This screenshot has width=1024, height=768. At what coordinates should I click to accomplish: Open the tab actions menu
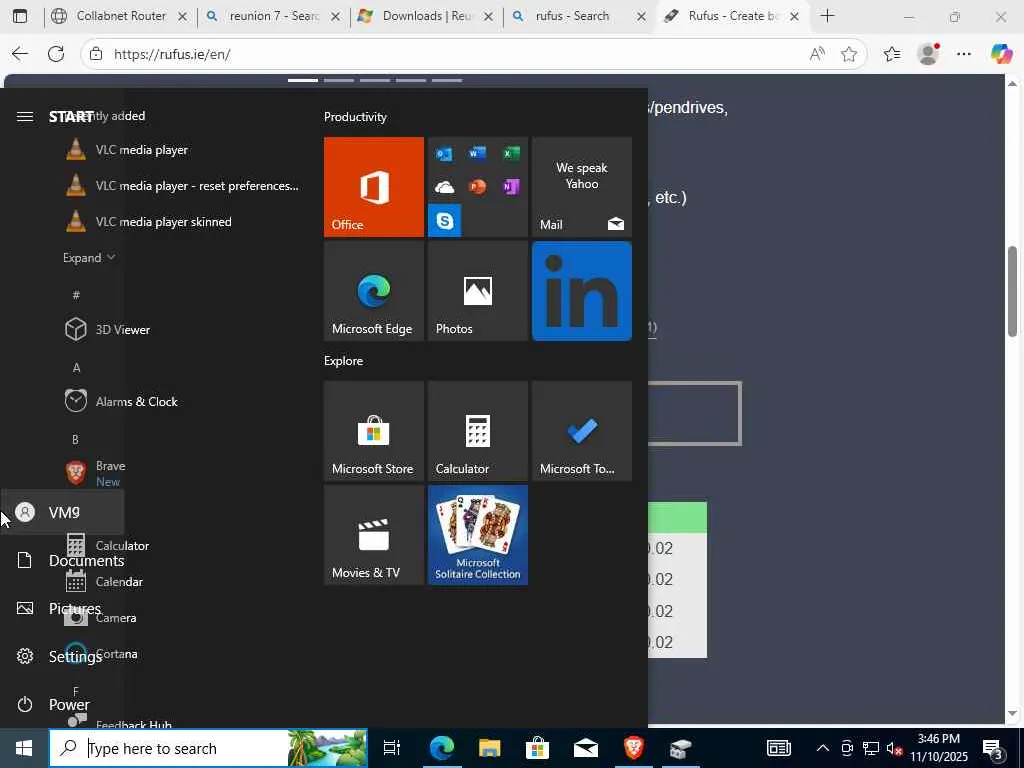[x=20, y=16]
